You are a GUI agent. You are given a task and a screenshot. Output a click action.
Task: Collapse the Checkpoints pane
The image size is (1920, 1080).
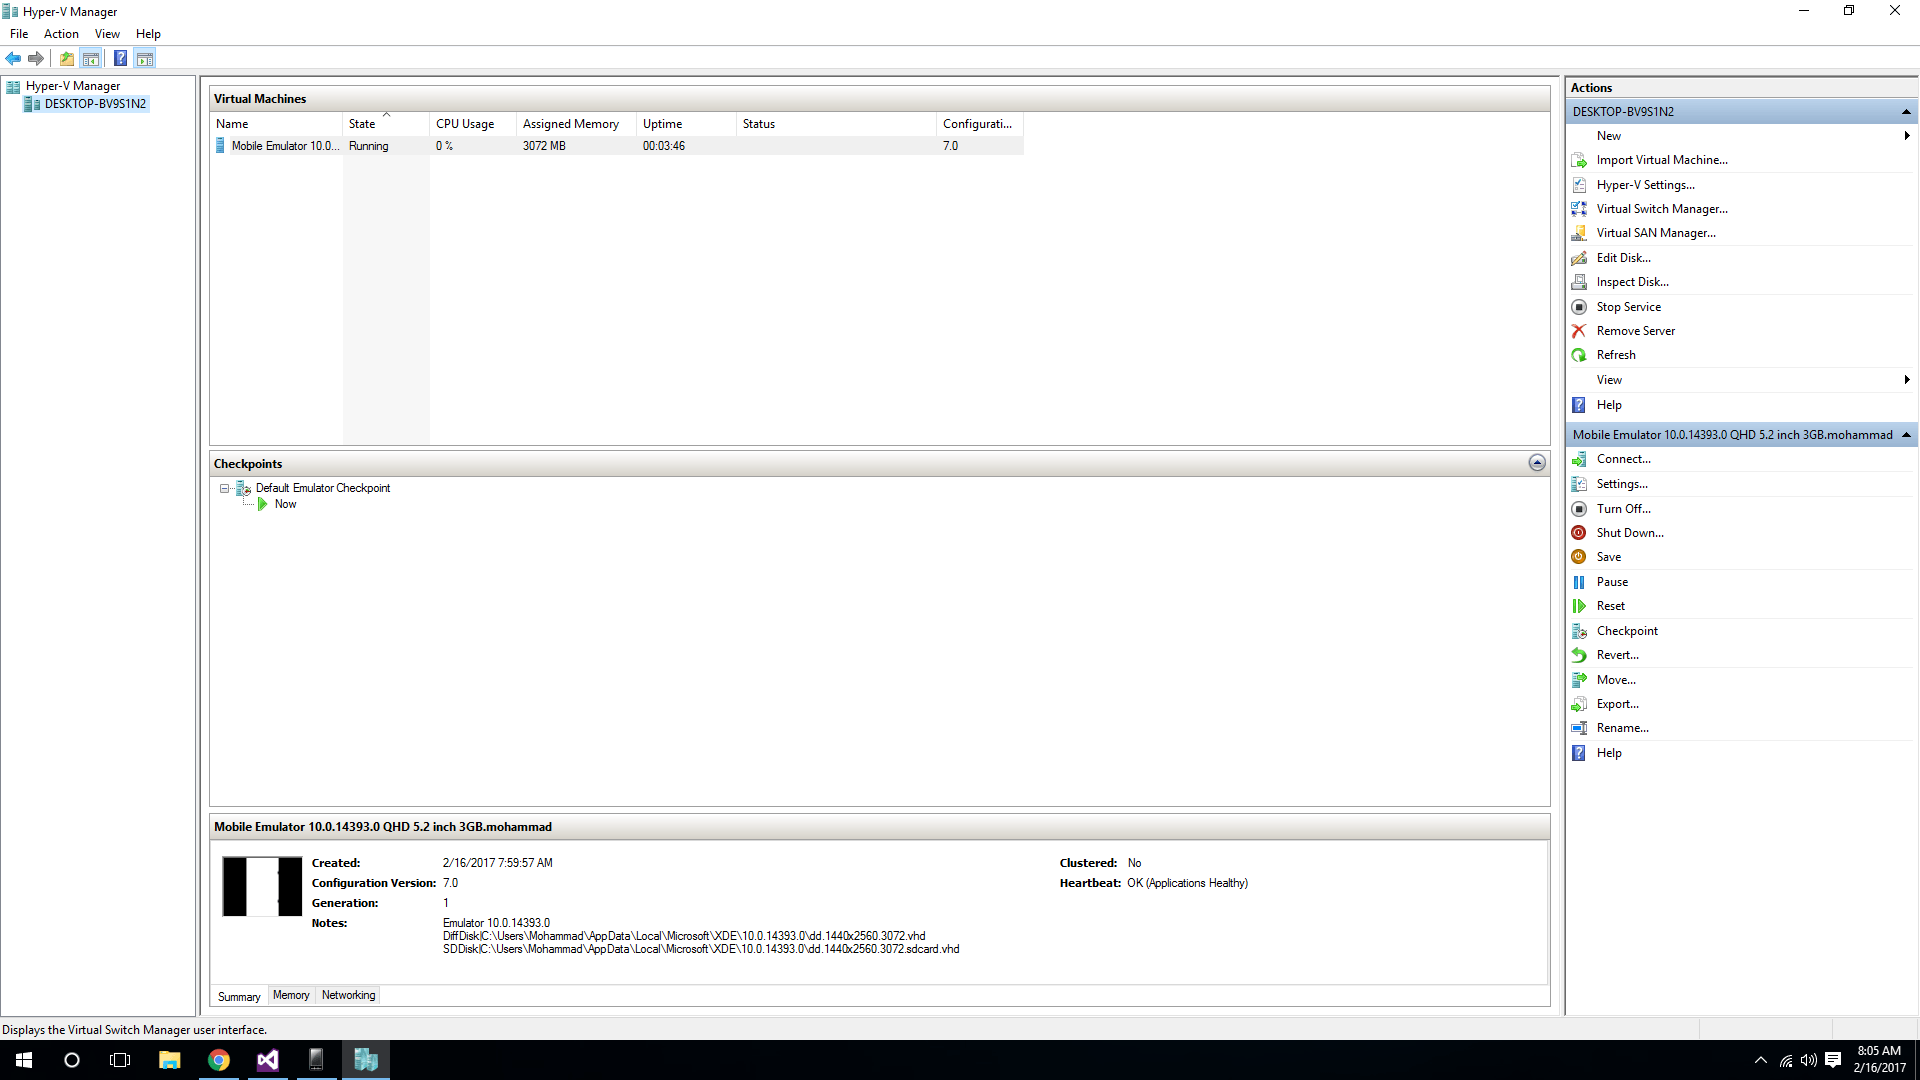1537,463
